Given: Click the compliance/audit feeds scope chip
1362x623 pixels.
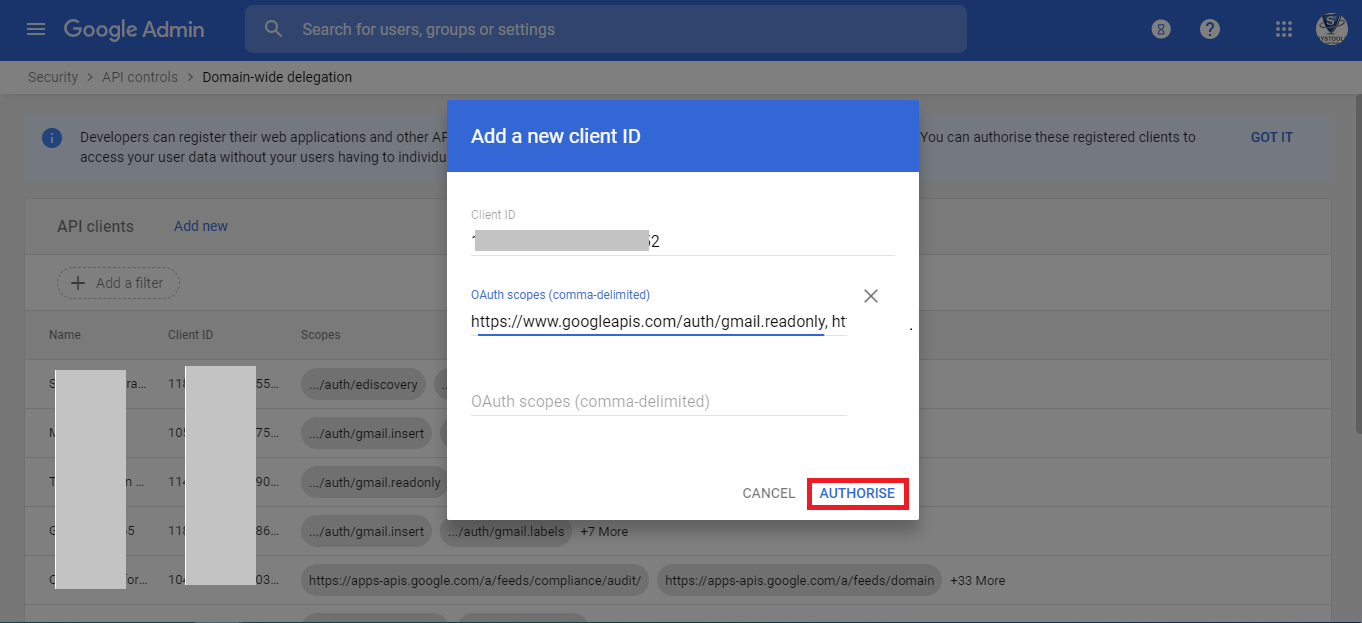Looking at the screenshot, I should click(x=476, y=581).
